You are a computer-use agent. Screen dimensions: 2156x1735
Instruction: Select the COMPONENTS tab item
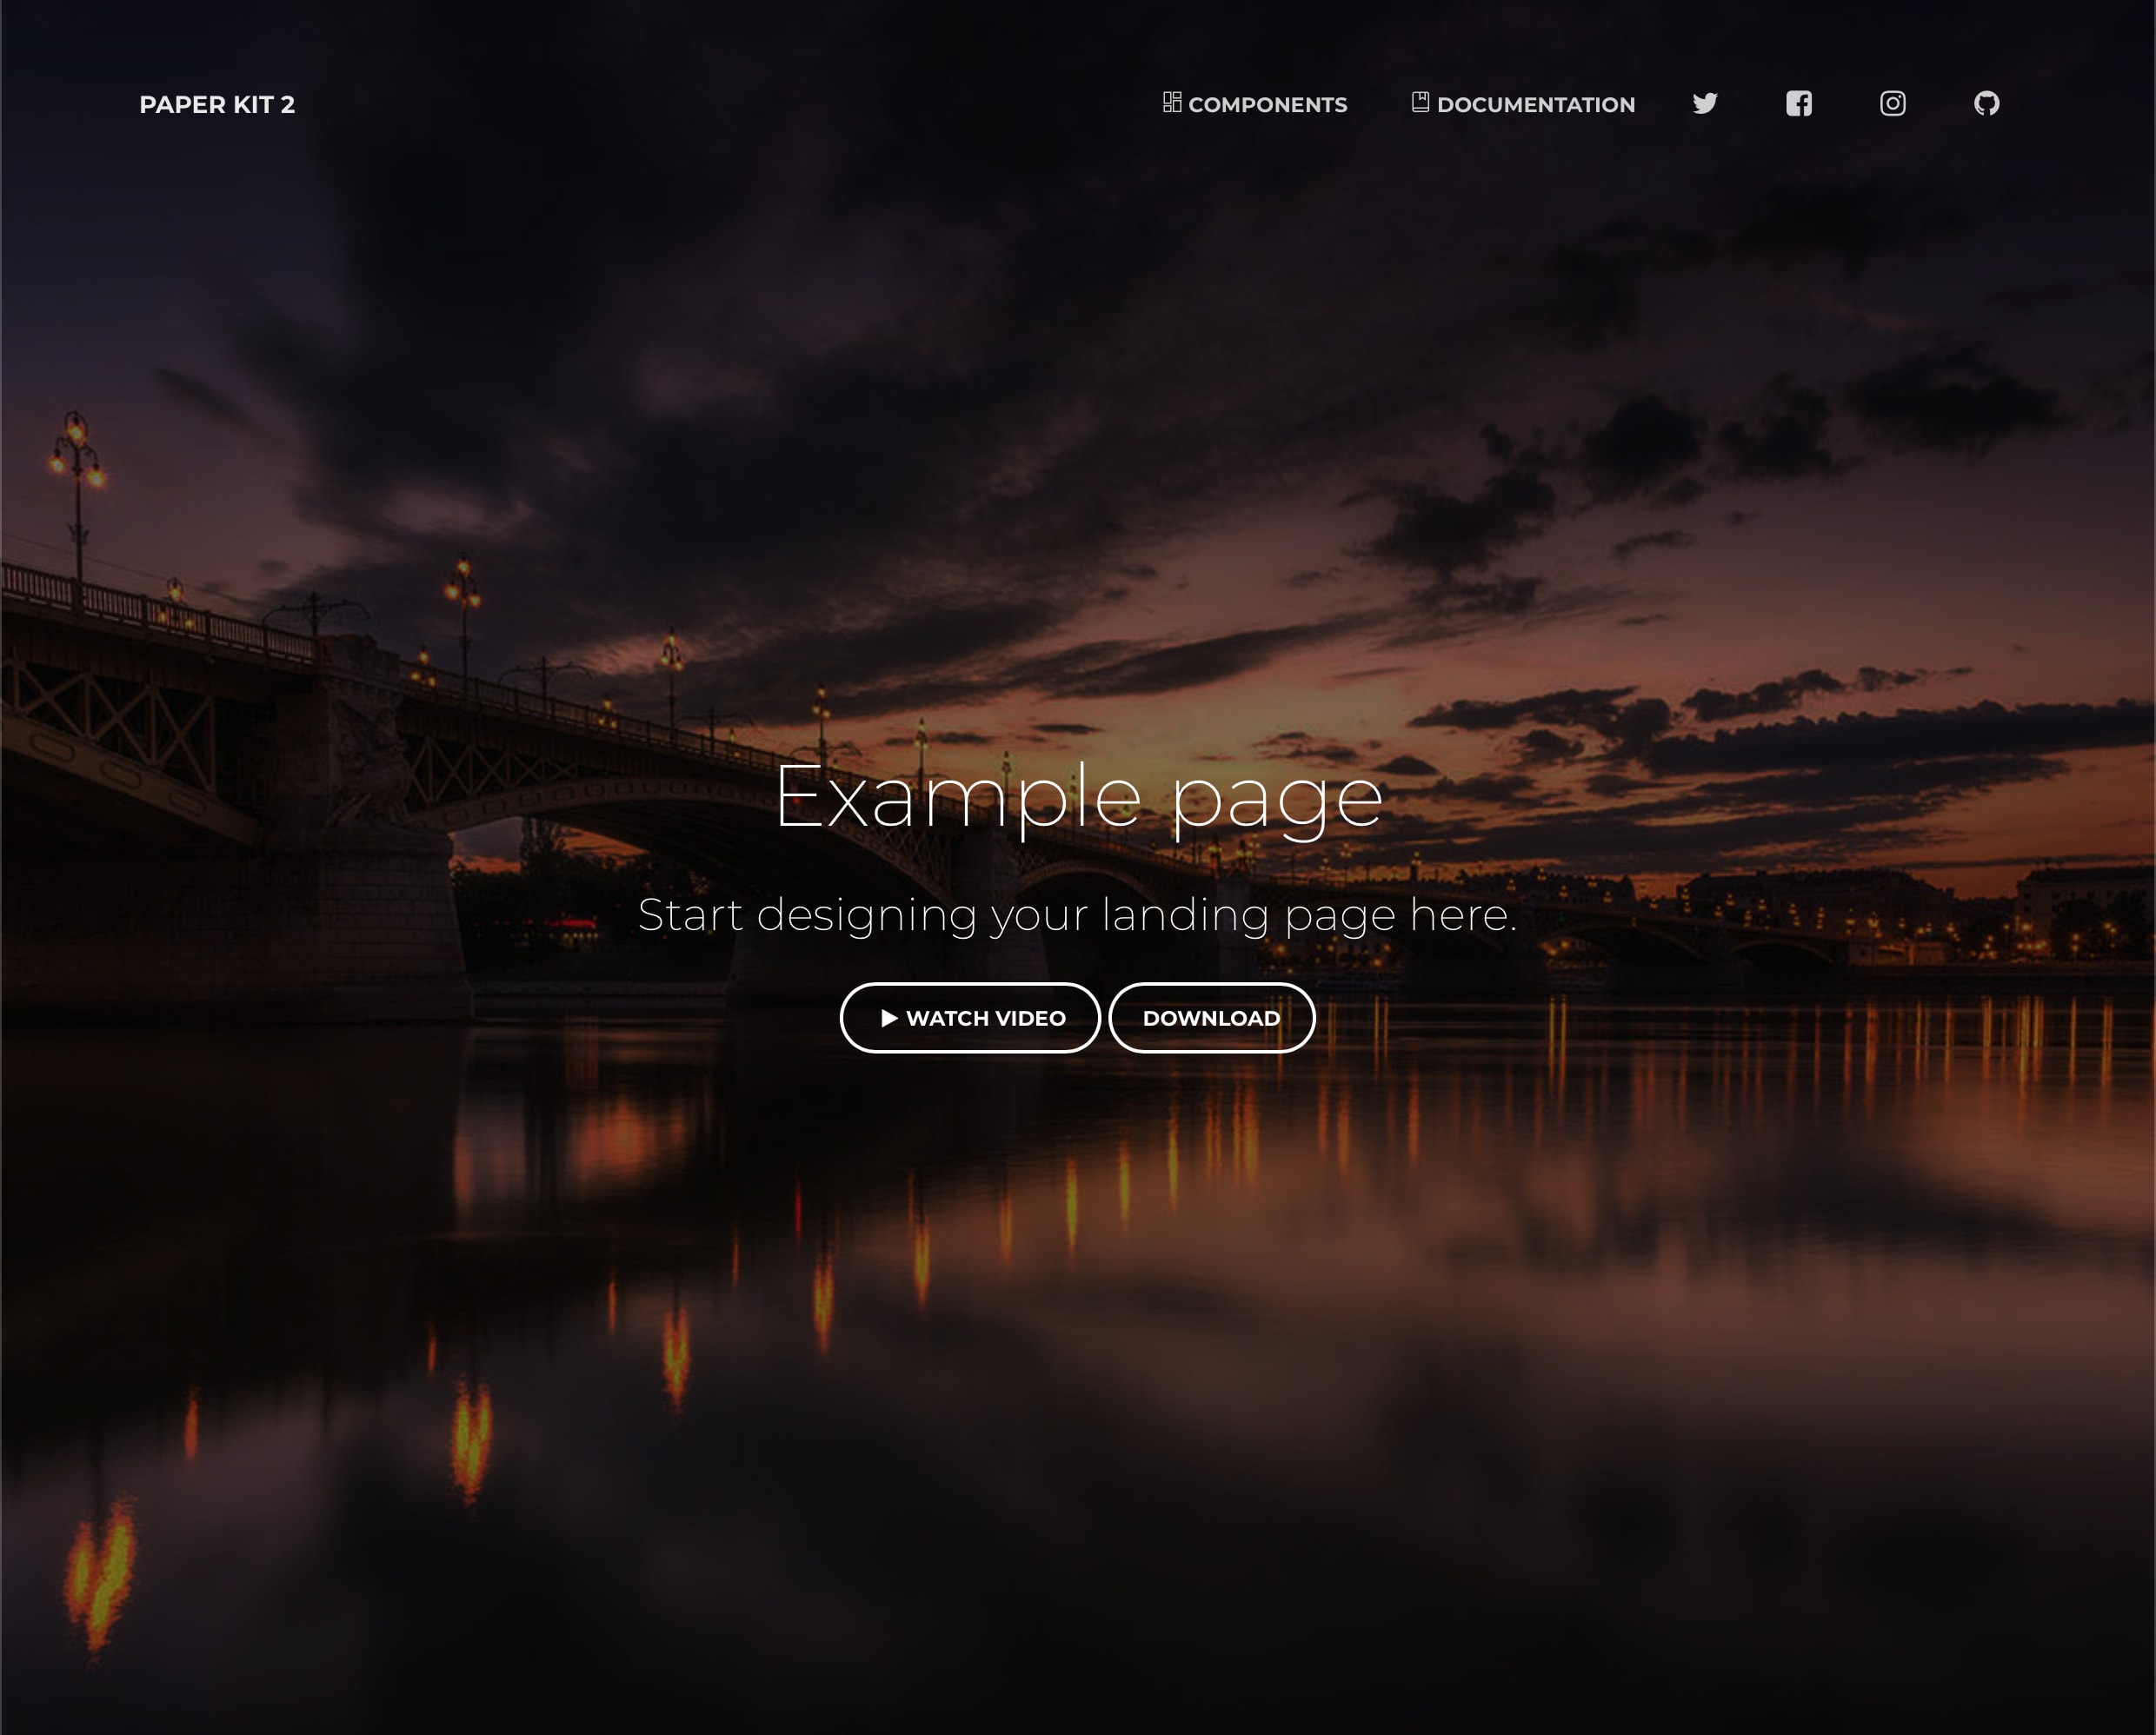(1255, 103)
